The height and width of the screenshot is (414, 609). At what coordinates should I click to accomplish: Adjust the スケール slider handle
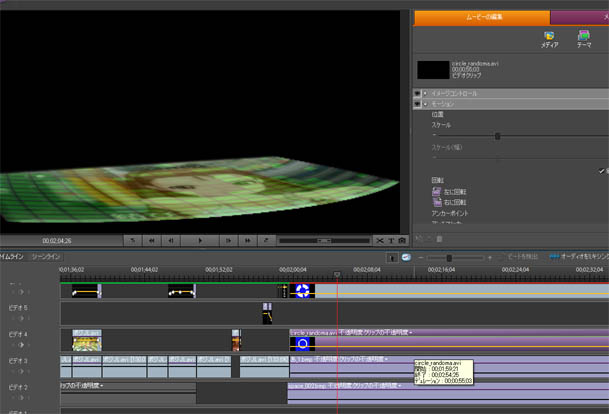(x=497, y=136)
